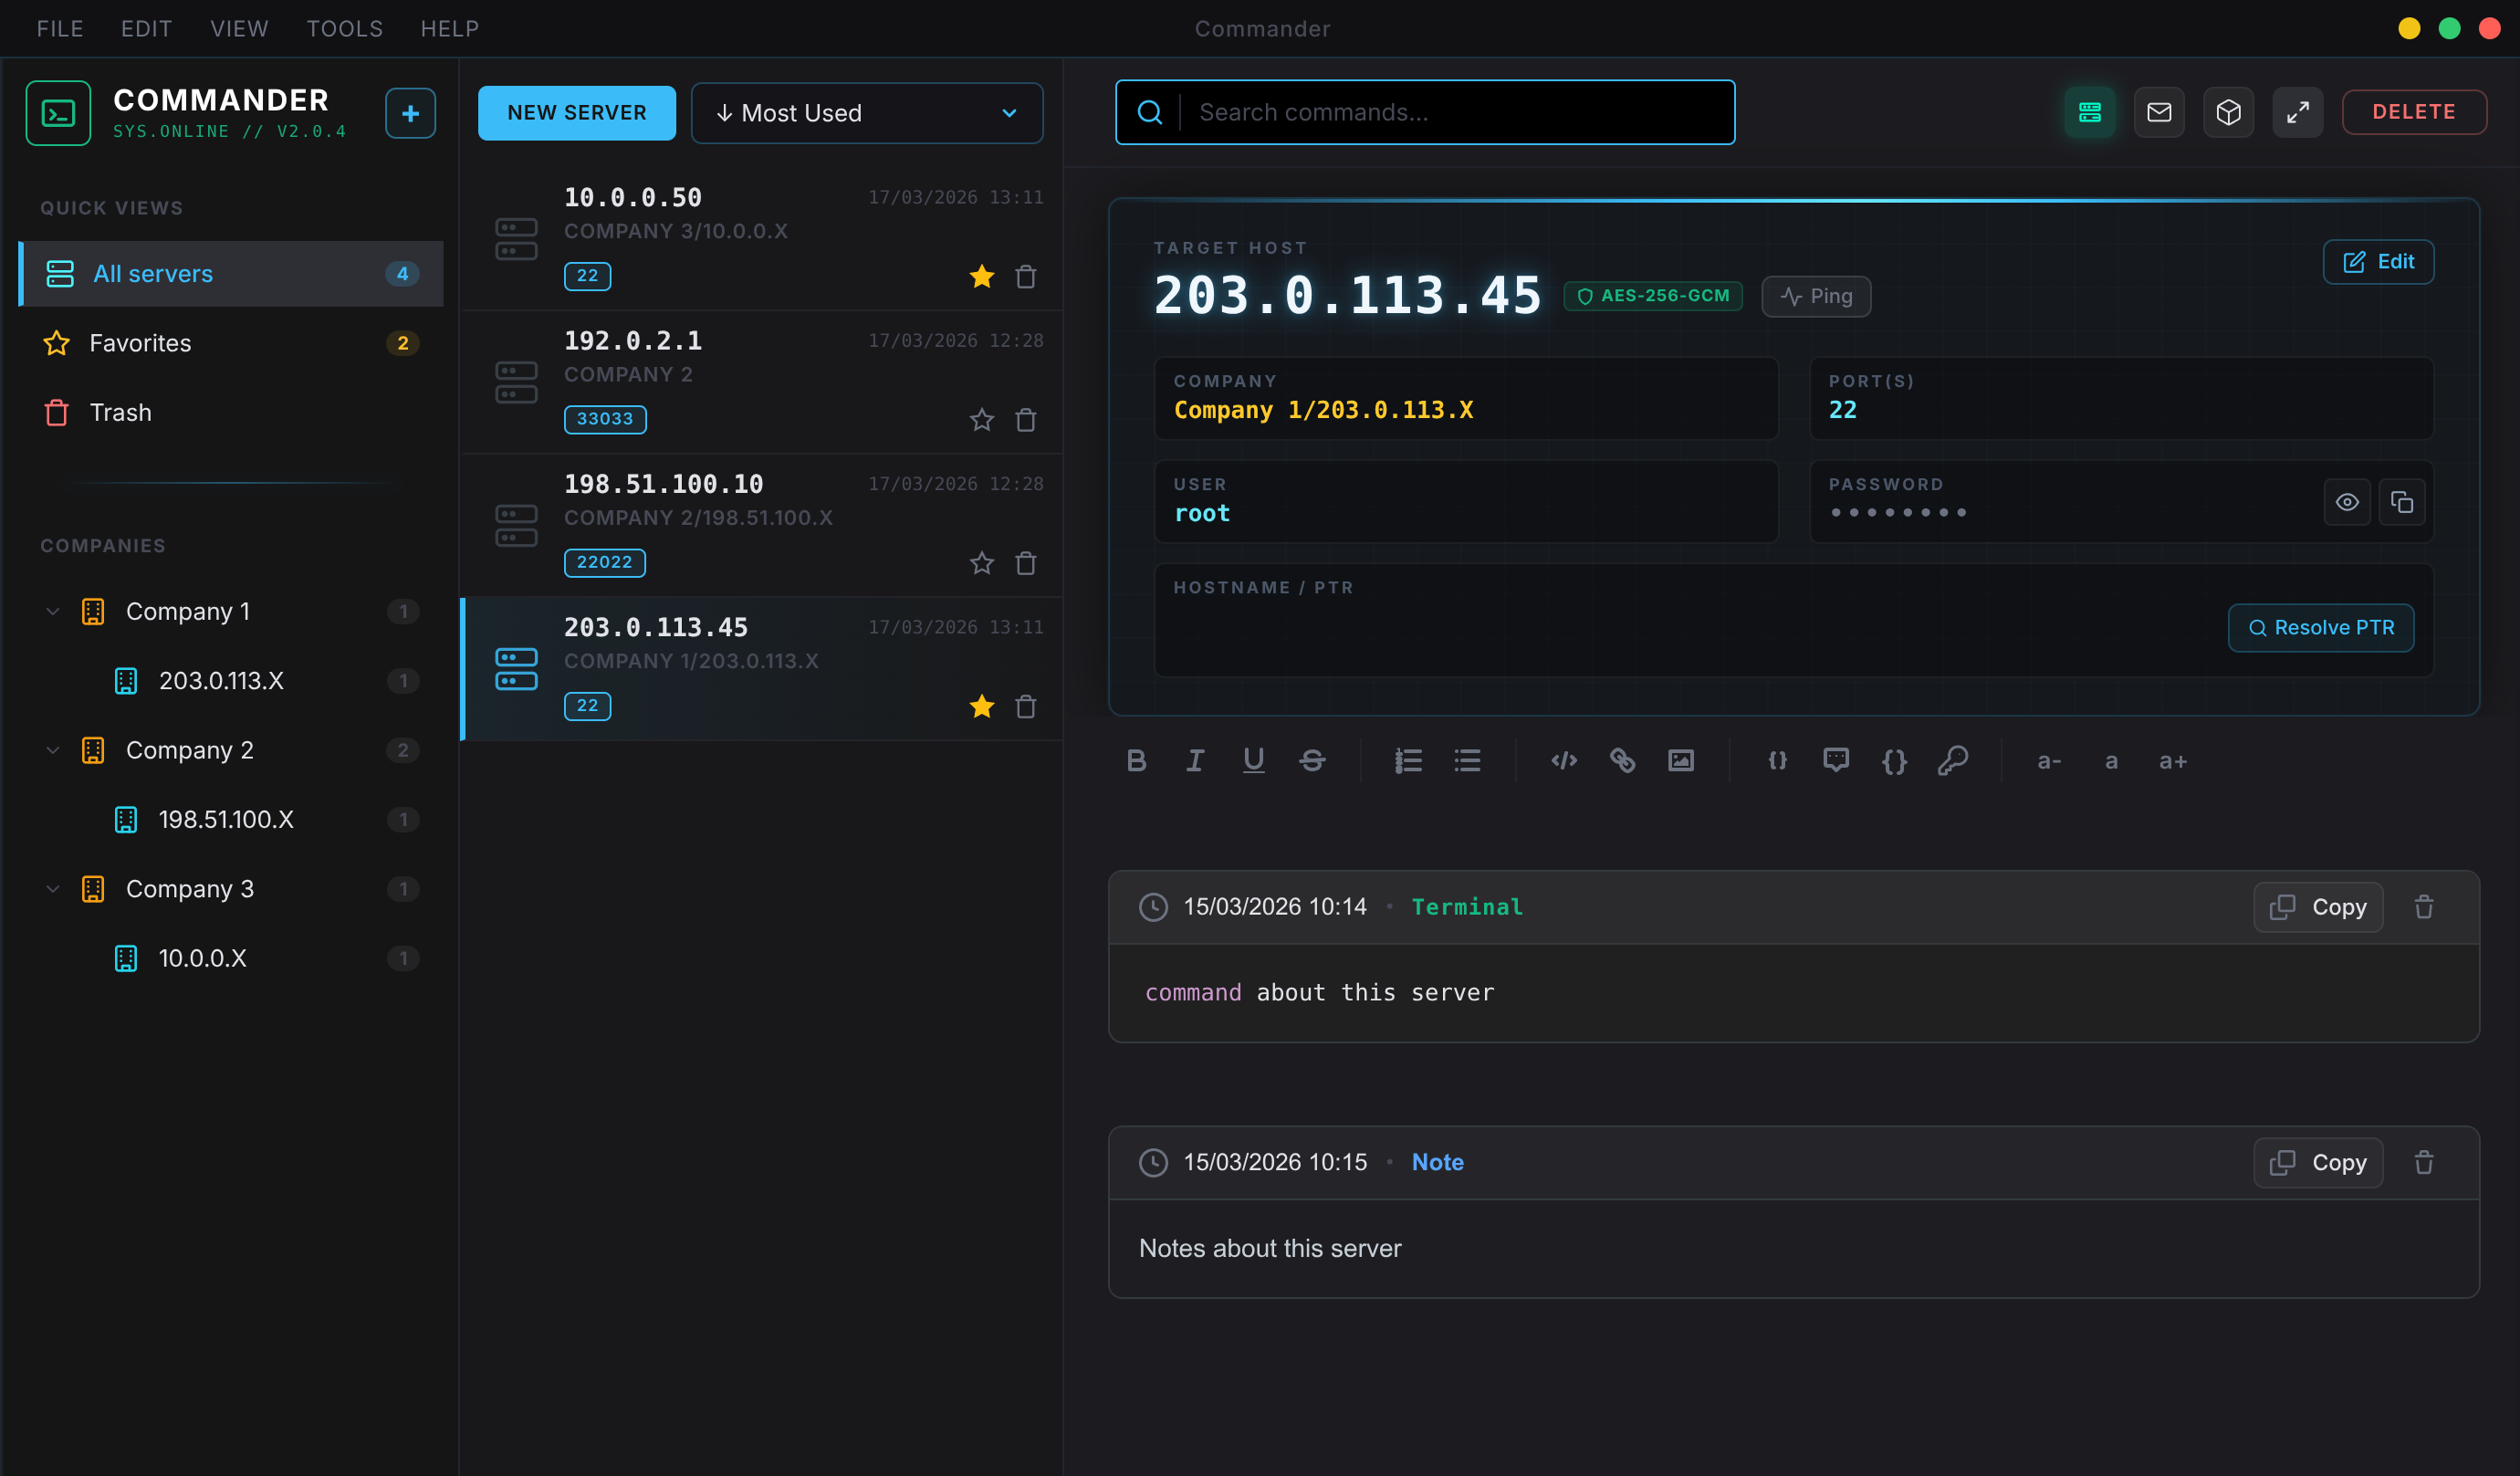Viewport: 2520px width, 1476px height.
Task: Insert bulleted list in editor
Action: 1467,761
